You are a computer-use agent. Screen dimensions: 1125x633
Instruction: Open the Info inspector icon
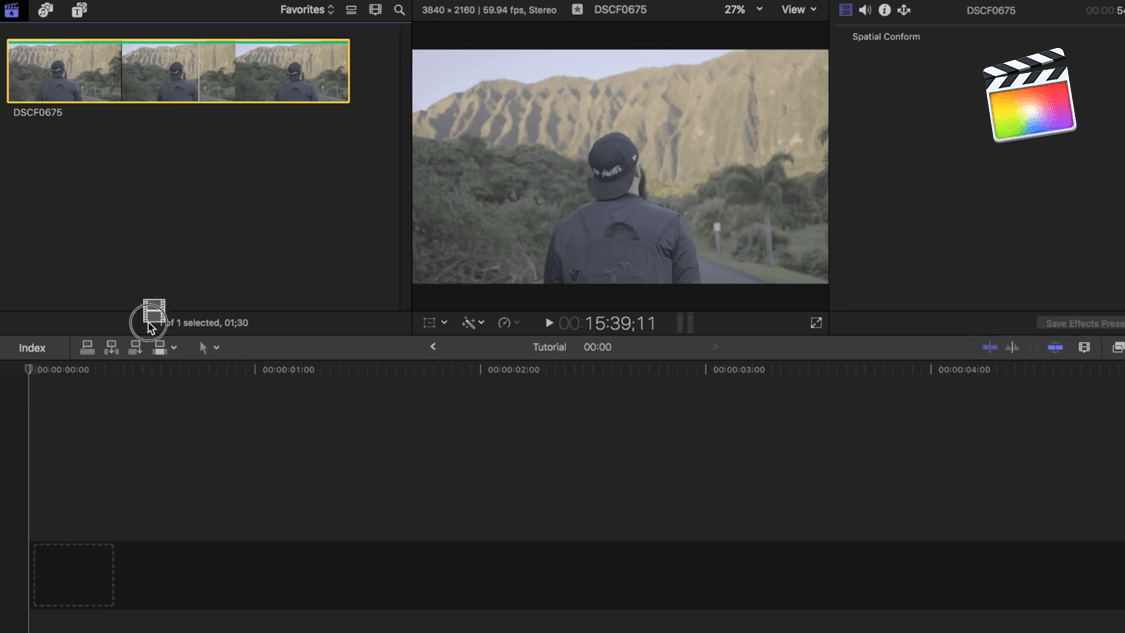click(884, 10)
